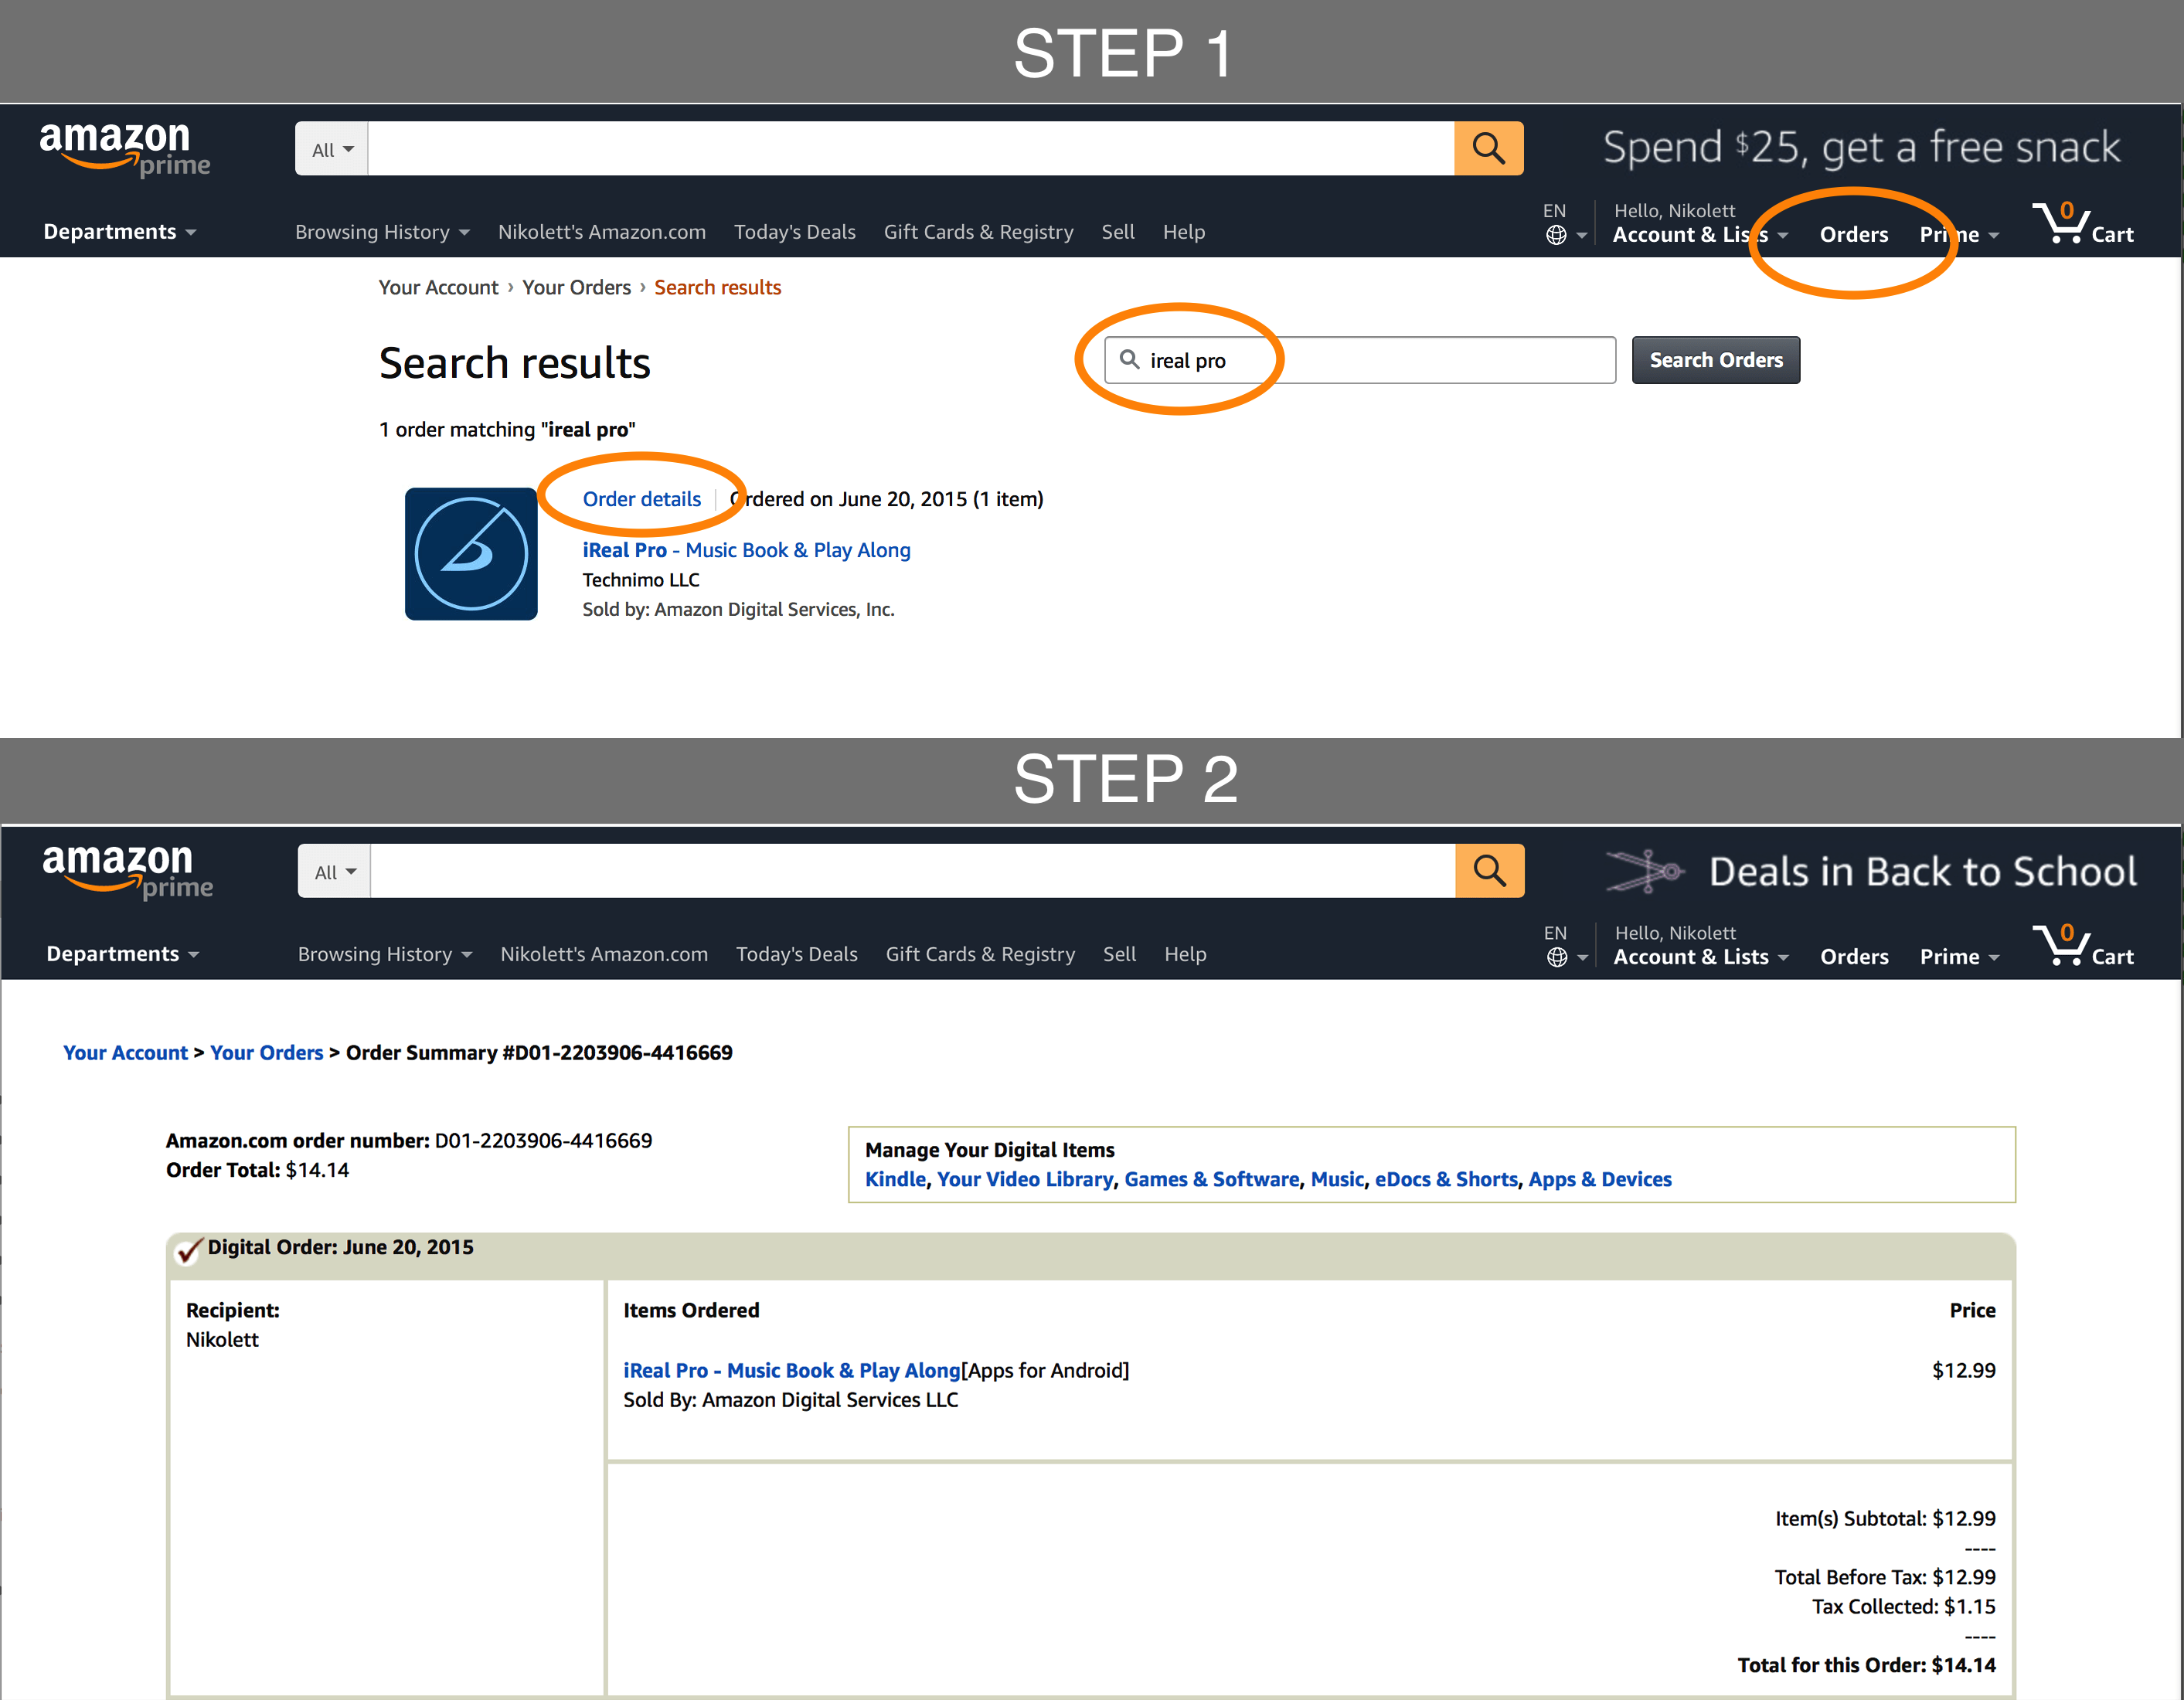Click the Amazon Prime logo in Step 1

pos(124,148)
